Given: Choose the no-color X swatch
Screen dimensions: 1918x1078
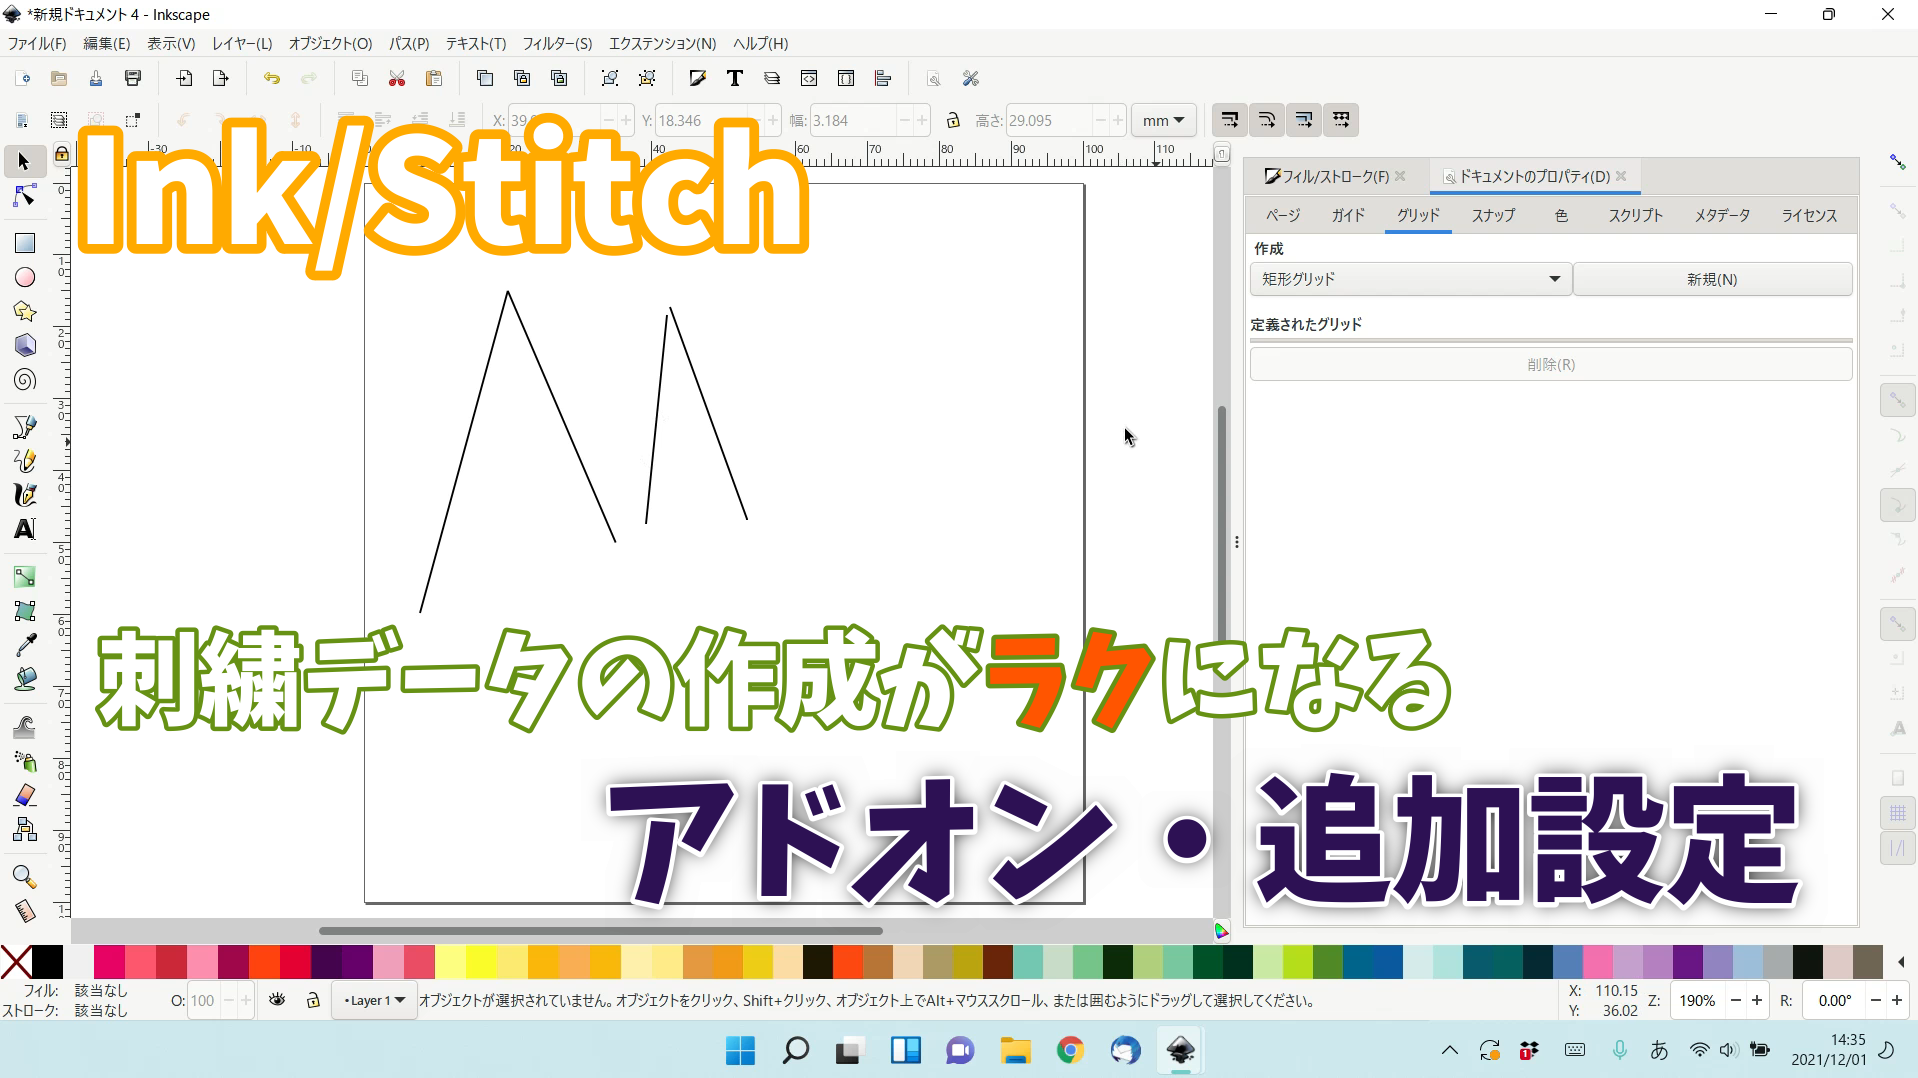Looking at the screenshot, I should (16, 962).
